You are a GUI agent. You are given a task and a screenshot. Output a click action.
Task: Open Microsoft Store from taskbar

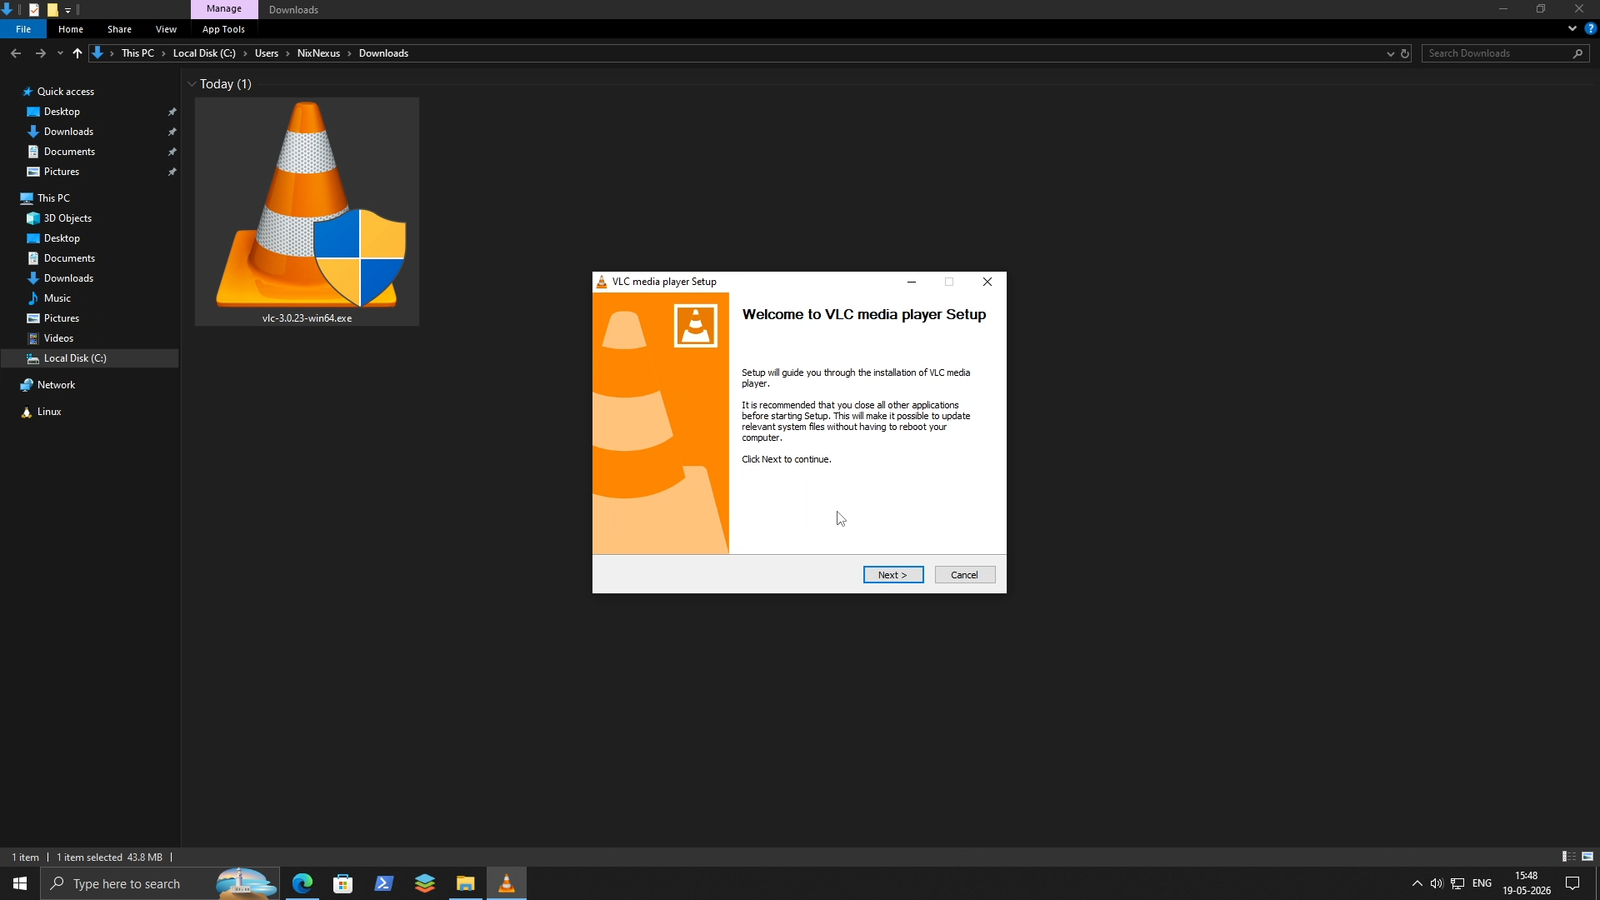[x=343, y=883]
